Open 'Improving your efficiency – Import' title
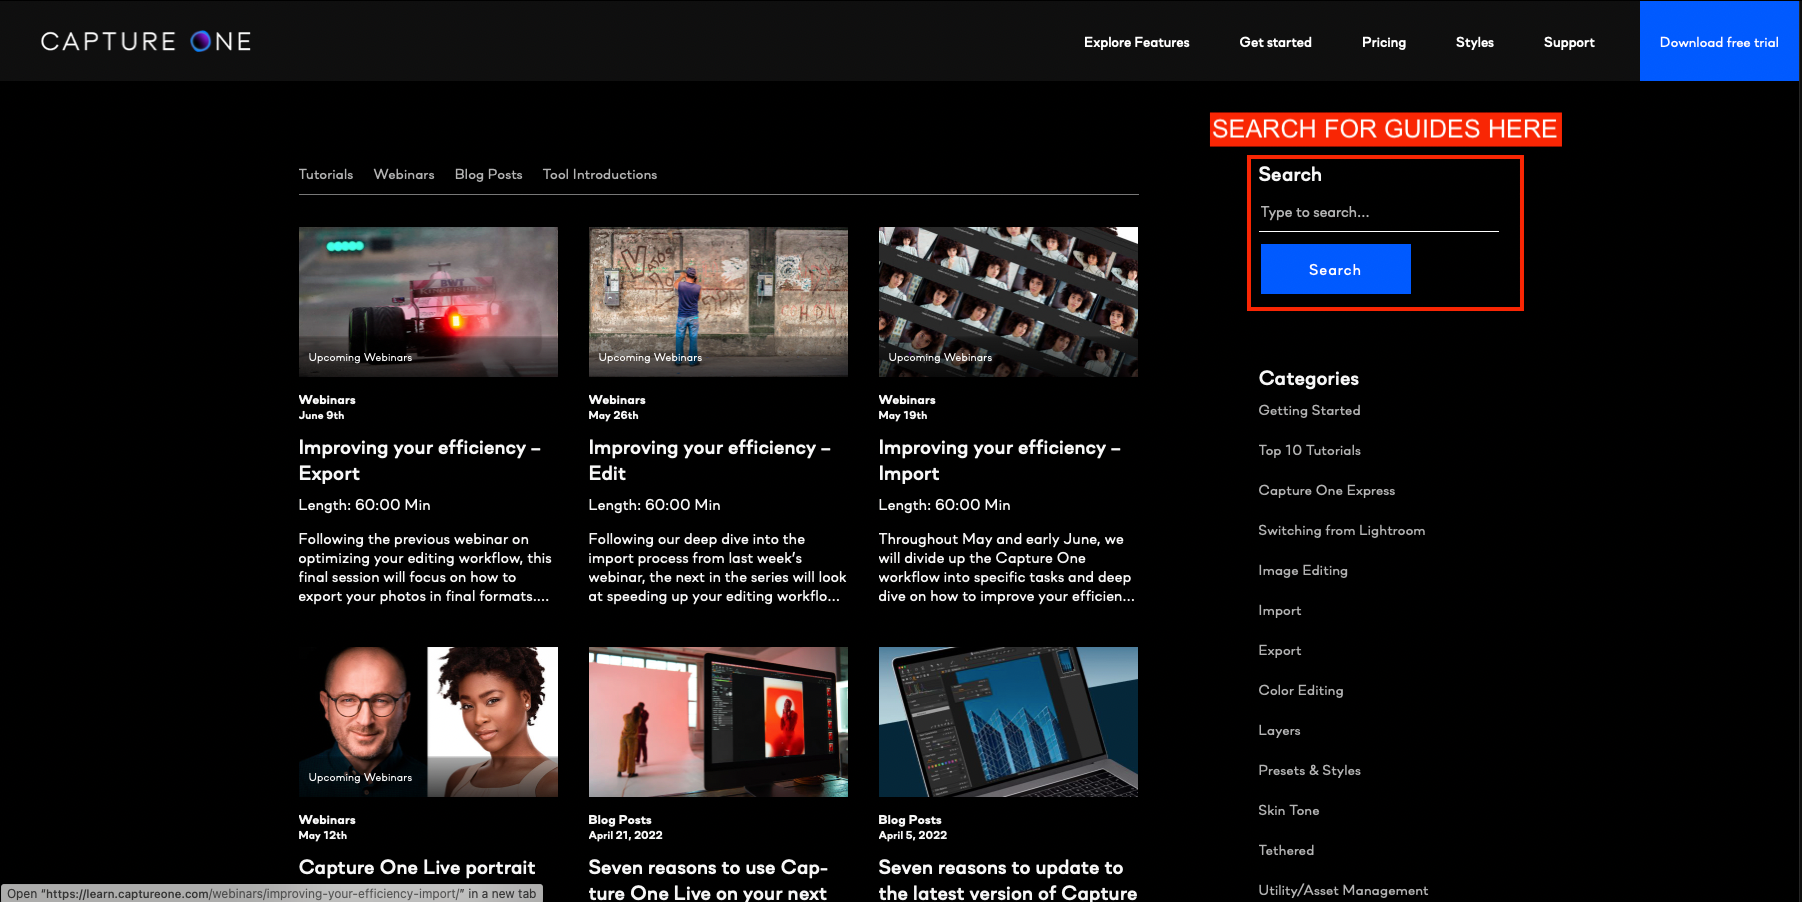Screen dimensions: 1802x902 pos(999,460)
